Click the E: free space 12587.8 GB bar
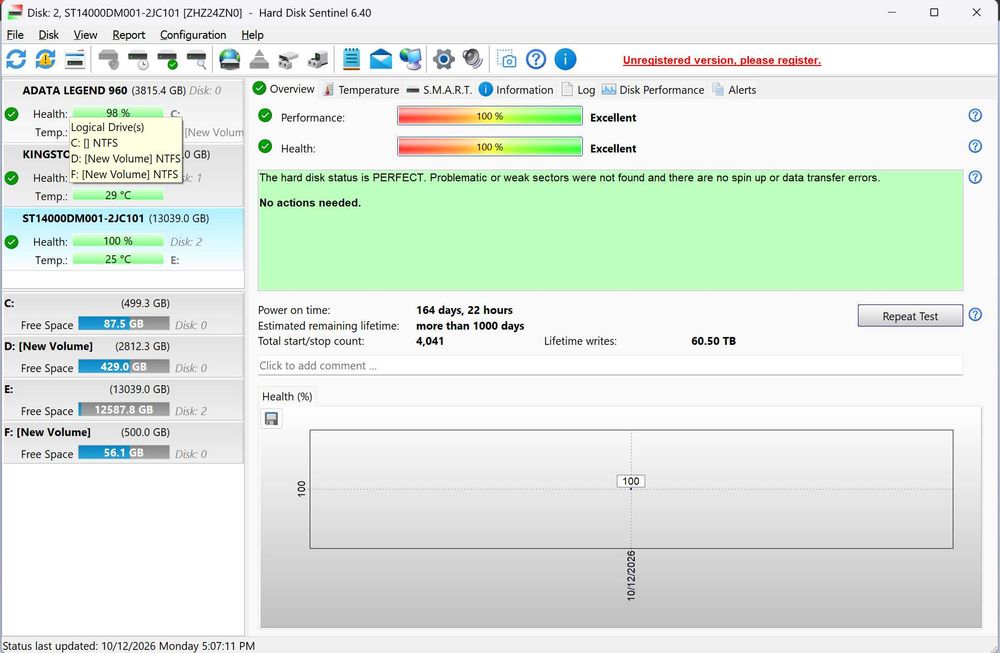Image resolution: width=1000 pixels, height=653 pixels. tap(124, 409)
